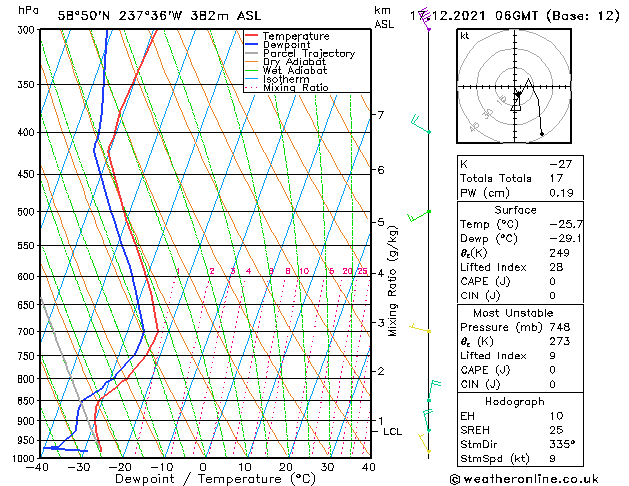Click the yellow wind barb near 950 hPa
Image resolution: width=629 pixels, height=486 pixels.
(x=423, y=441)
